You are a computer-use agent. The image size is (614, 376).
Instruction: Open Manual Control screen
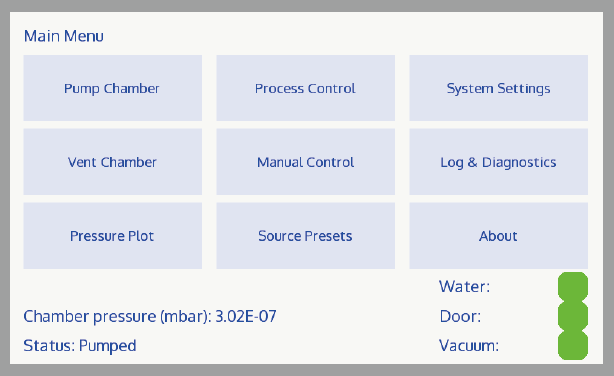(305, 162)
